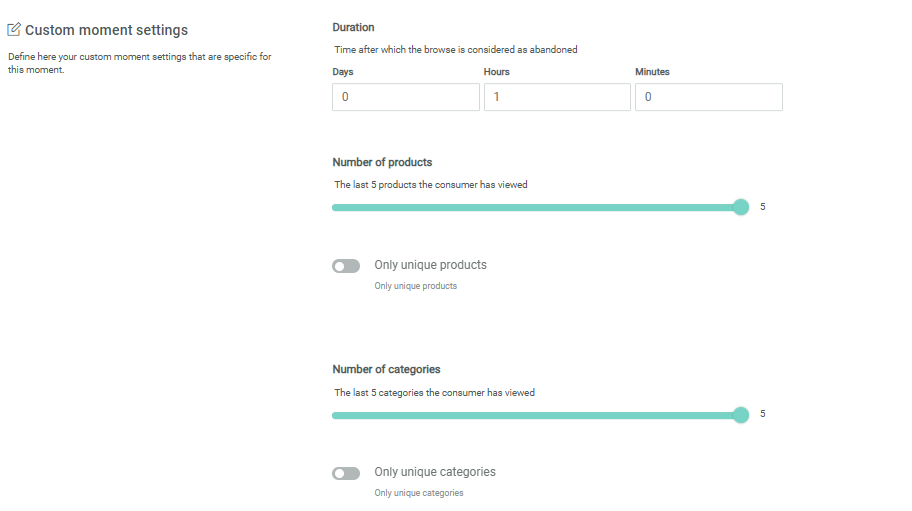Image resolution: width=912 pixels, height=511 pixels.
Task: Focus the Days duration input field
Action: coord(405,97)
